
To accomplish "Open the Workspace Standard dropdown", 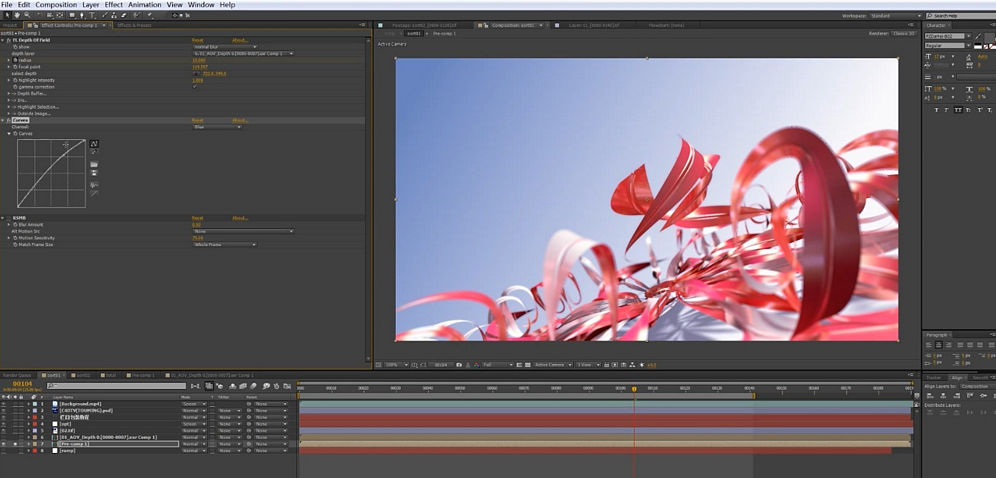I will pyautogui.click(x=896, y=16).
